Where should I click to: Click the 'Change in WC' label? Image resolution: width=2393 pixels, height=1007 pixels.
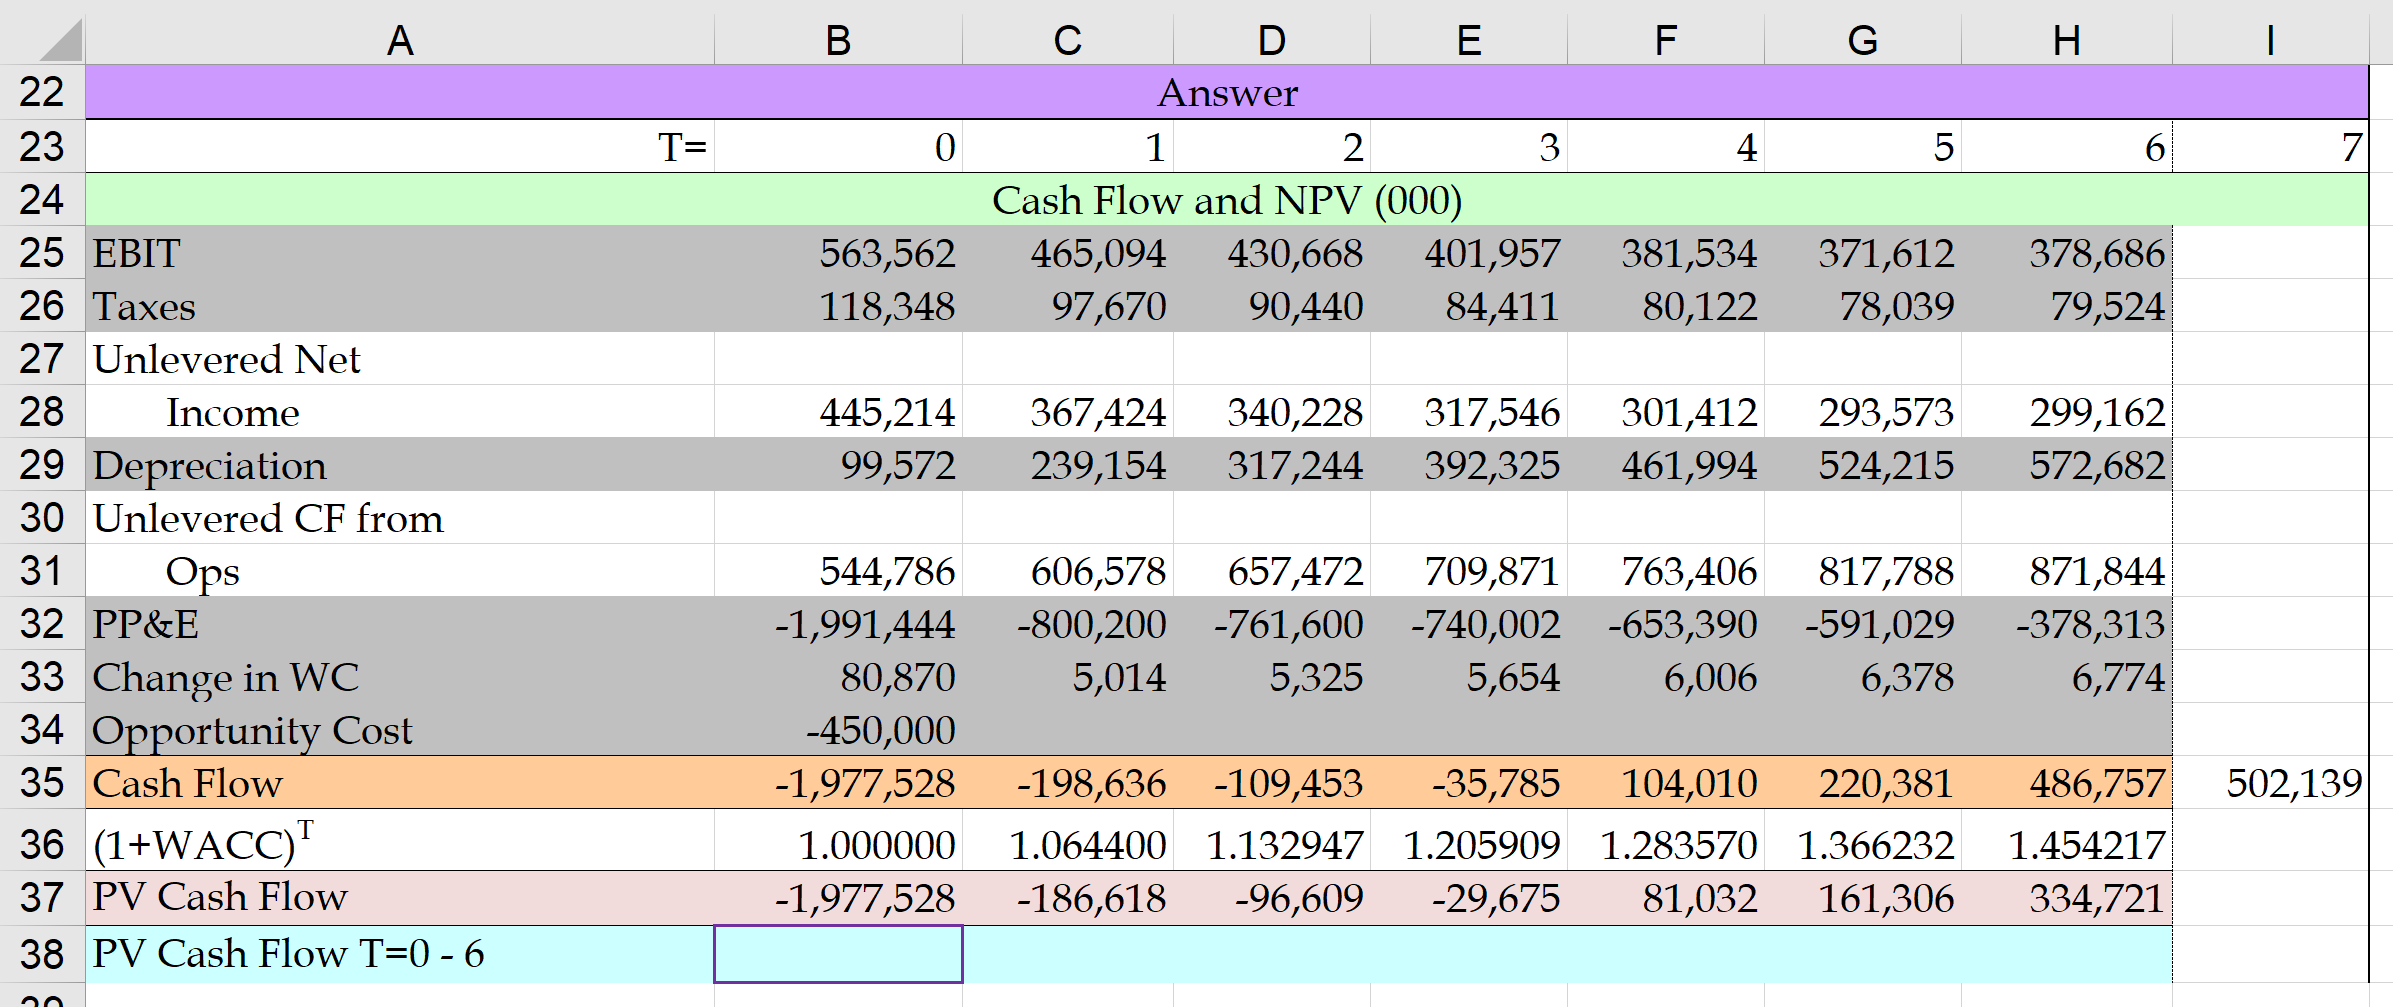click(x=225, y=677)
